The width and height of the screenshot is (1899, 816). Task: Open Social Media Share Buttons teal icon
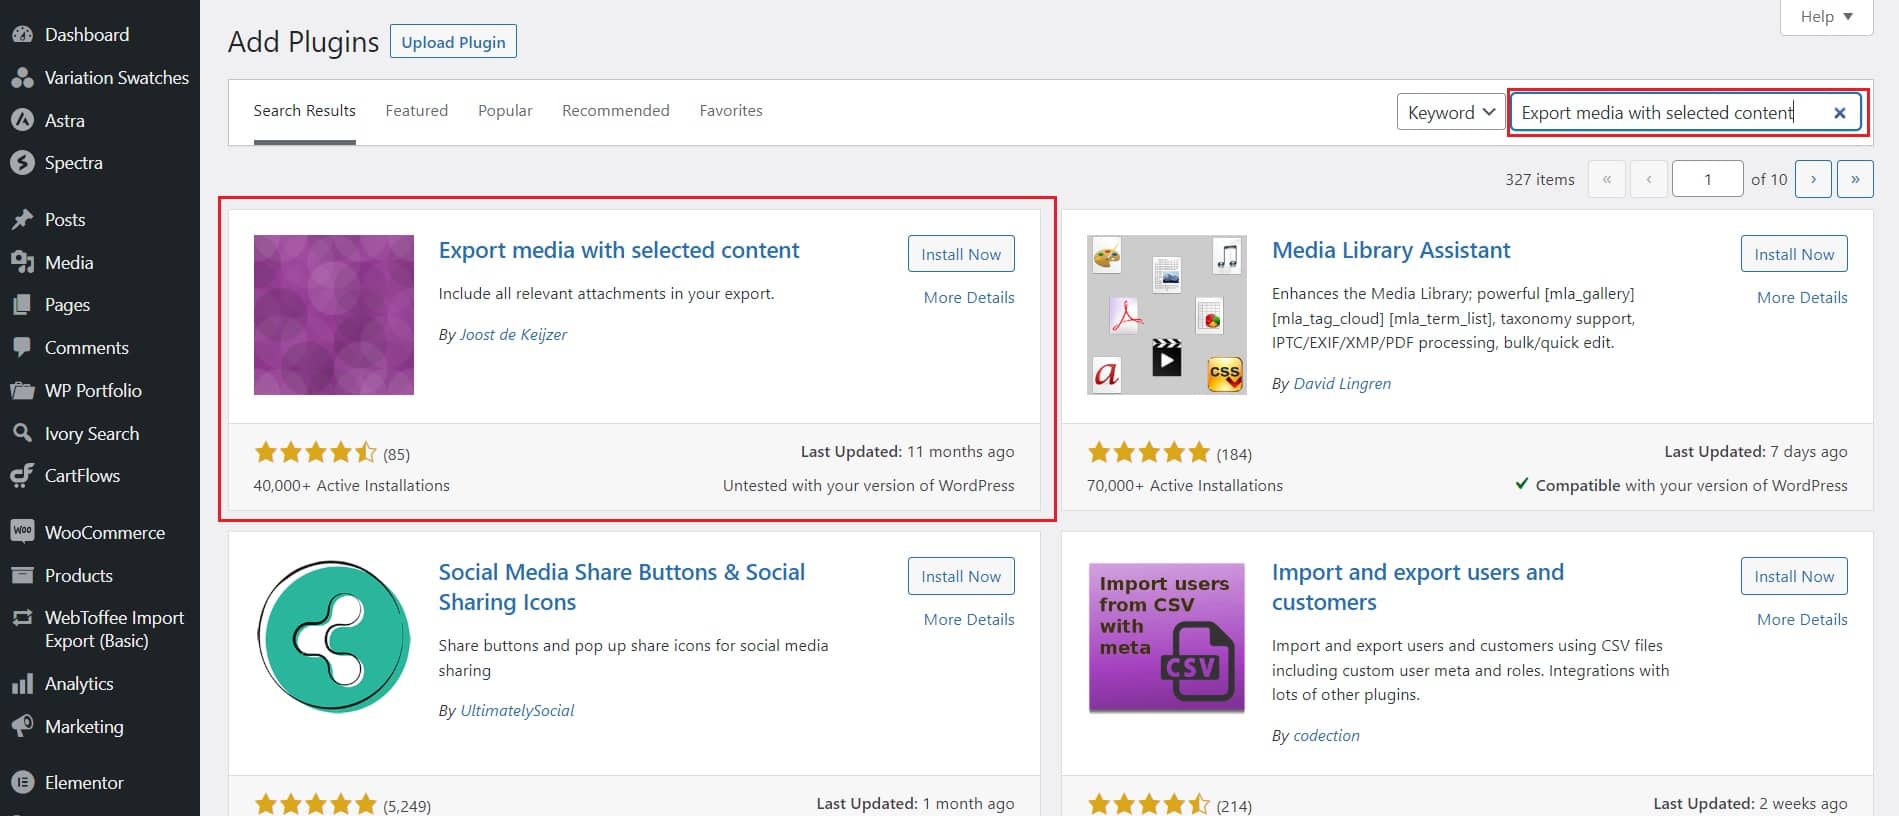334,637
